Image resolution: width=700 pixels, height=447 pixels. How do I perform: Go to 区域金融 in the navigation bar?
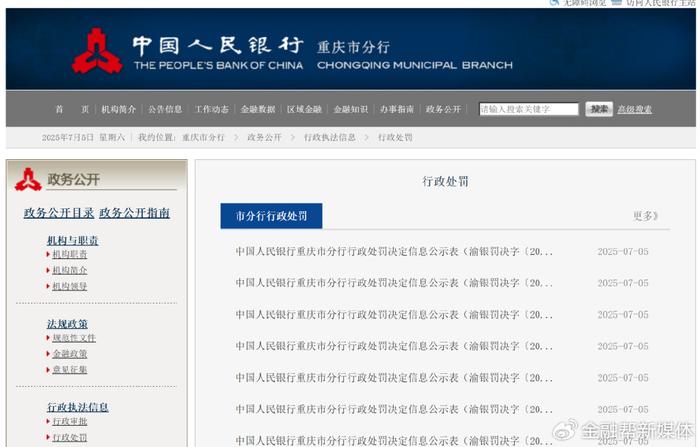coord(304,109)
